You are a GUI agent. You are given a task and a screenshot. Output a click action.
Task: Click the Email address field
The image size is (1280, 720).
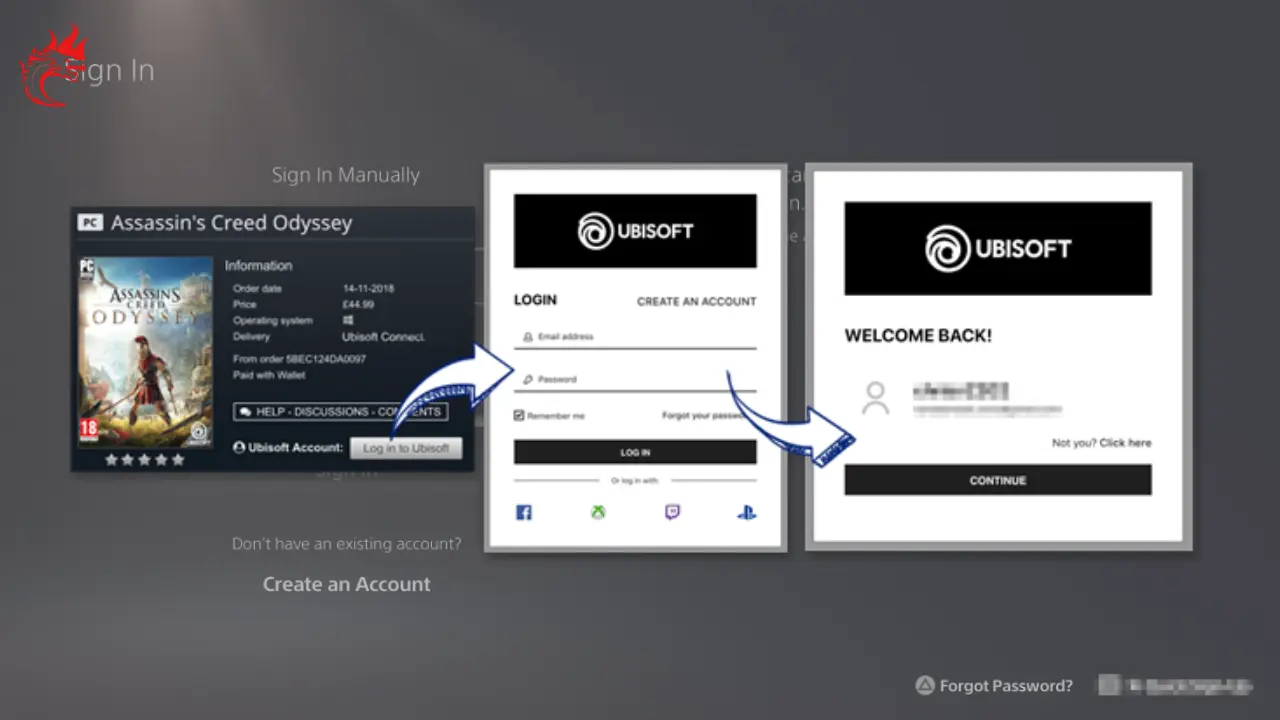pos(635,337)
